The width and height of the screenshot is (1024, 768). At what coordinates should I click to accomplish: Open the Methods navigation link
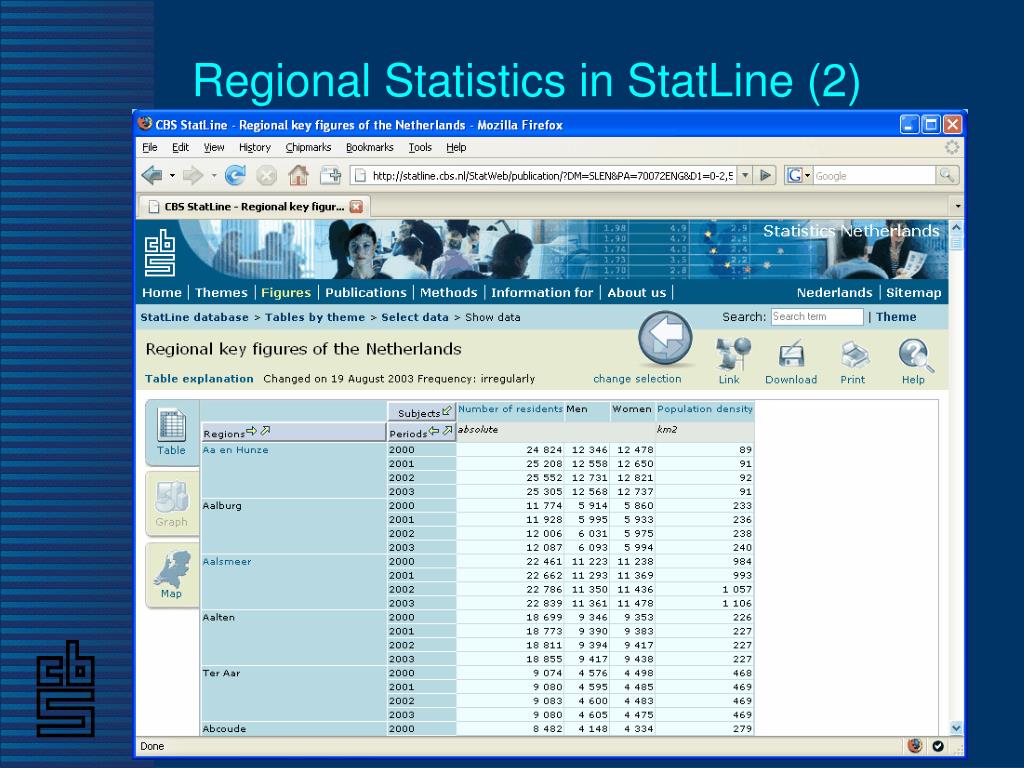click(x=449, y=293)
